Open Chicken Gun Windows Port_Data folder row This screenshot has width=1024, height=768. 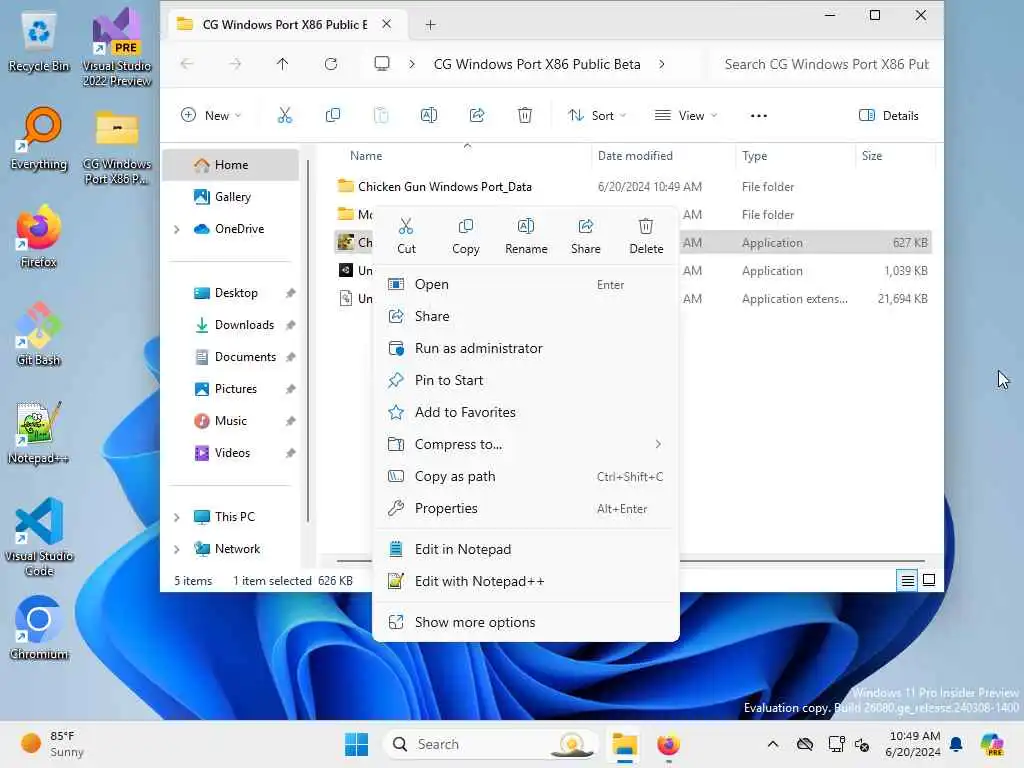click(x=632, y=187)
